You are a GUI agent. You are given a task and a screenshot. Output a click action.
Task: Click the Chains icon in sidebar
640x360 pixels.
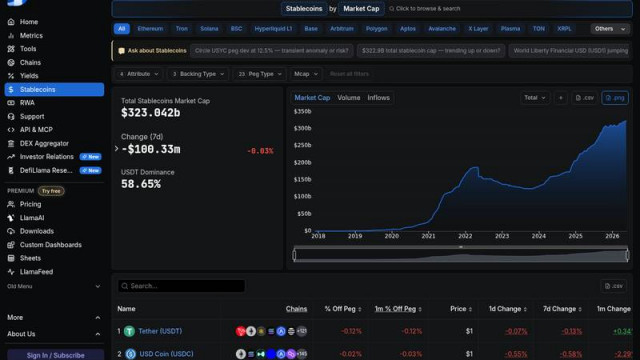coord(11,62)
